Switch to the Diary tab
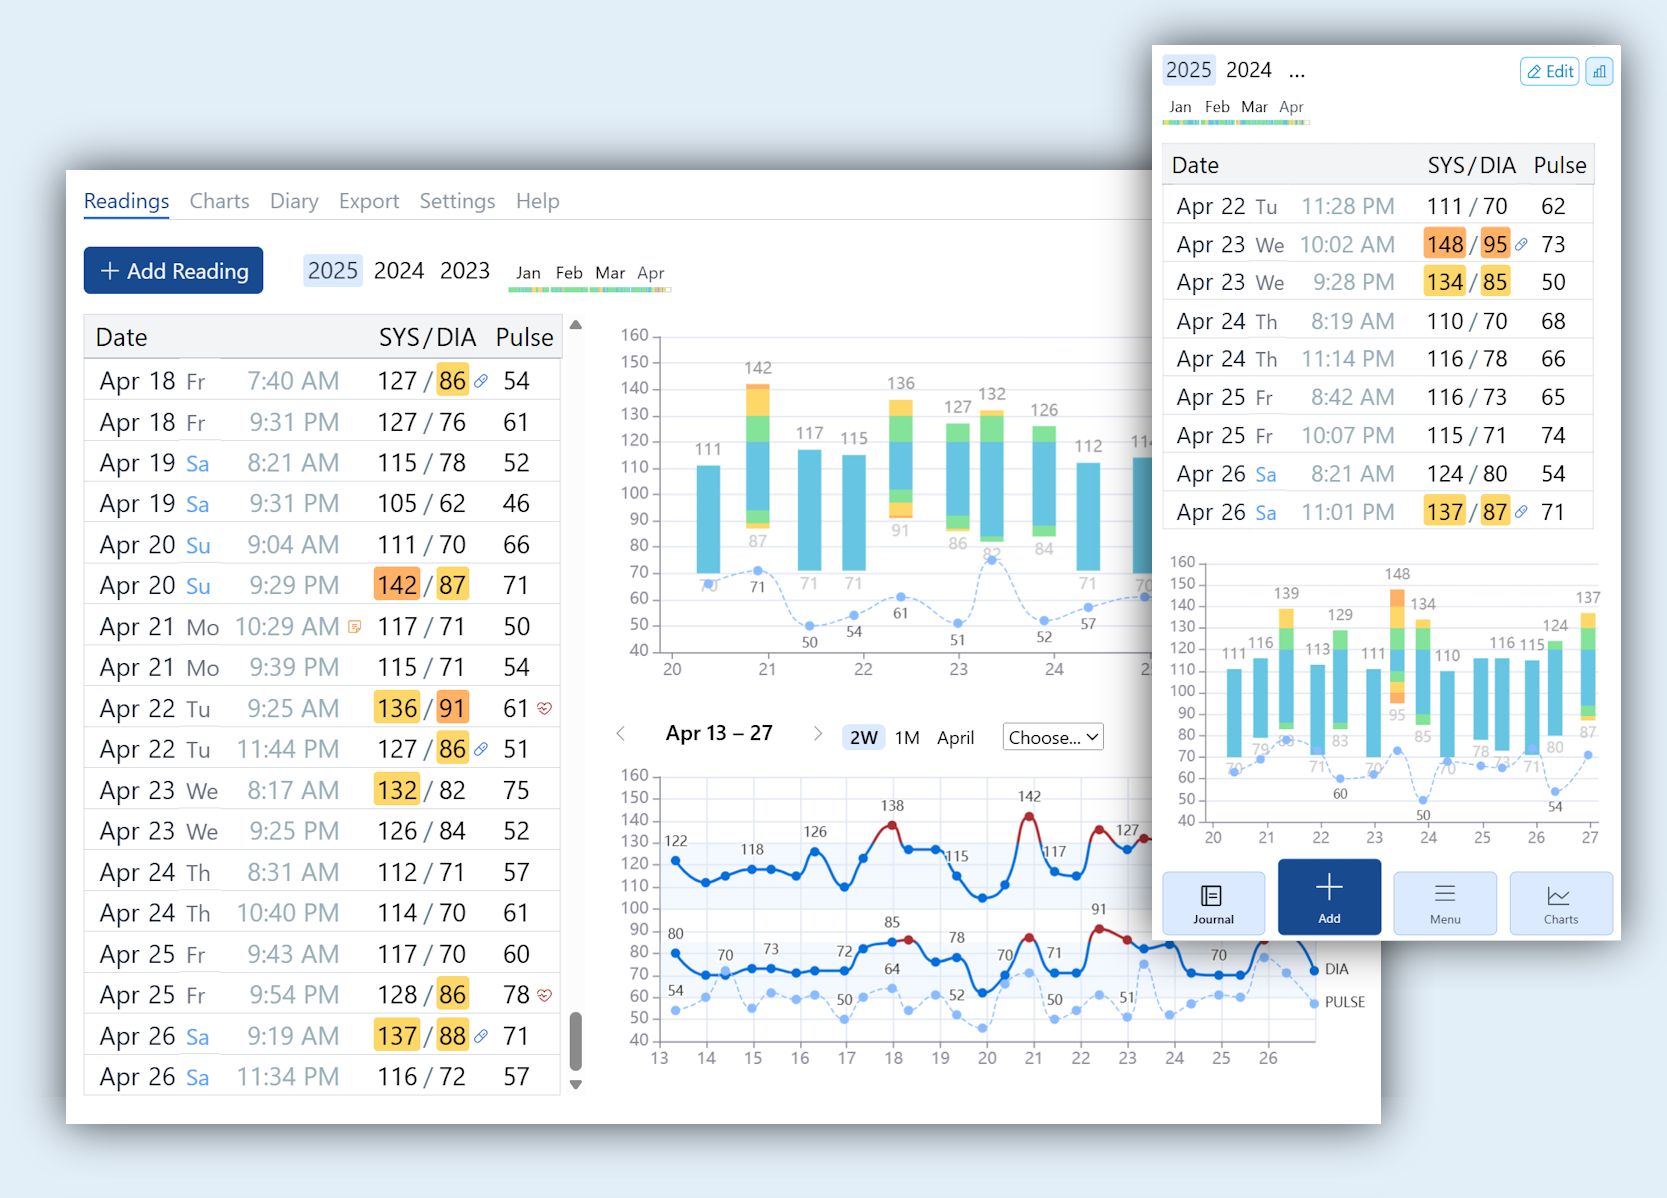The image size is (1667, 1198). pos(294,201)
